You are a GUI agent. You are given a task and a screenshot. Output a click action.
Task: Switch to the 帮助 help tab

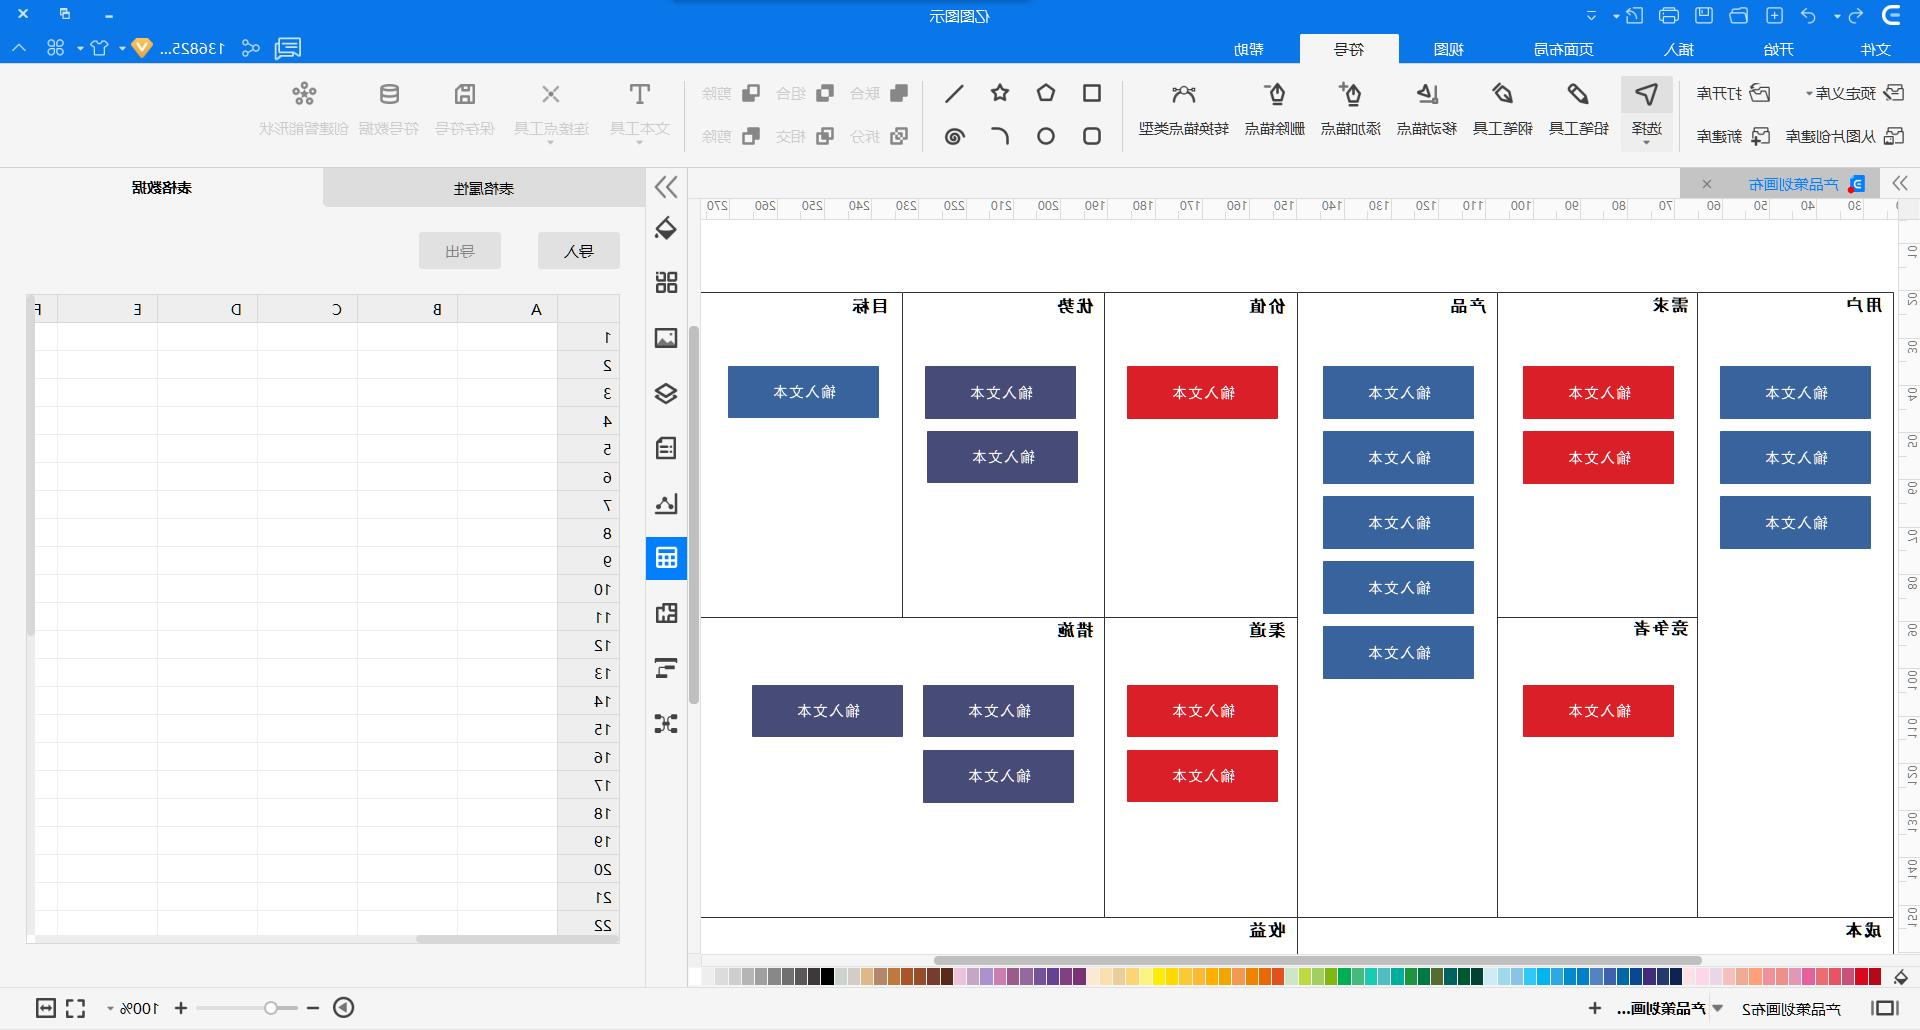pos(1248,49)
